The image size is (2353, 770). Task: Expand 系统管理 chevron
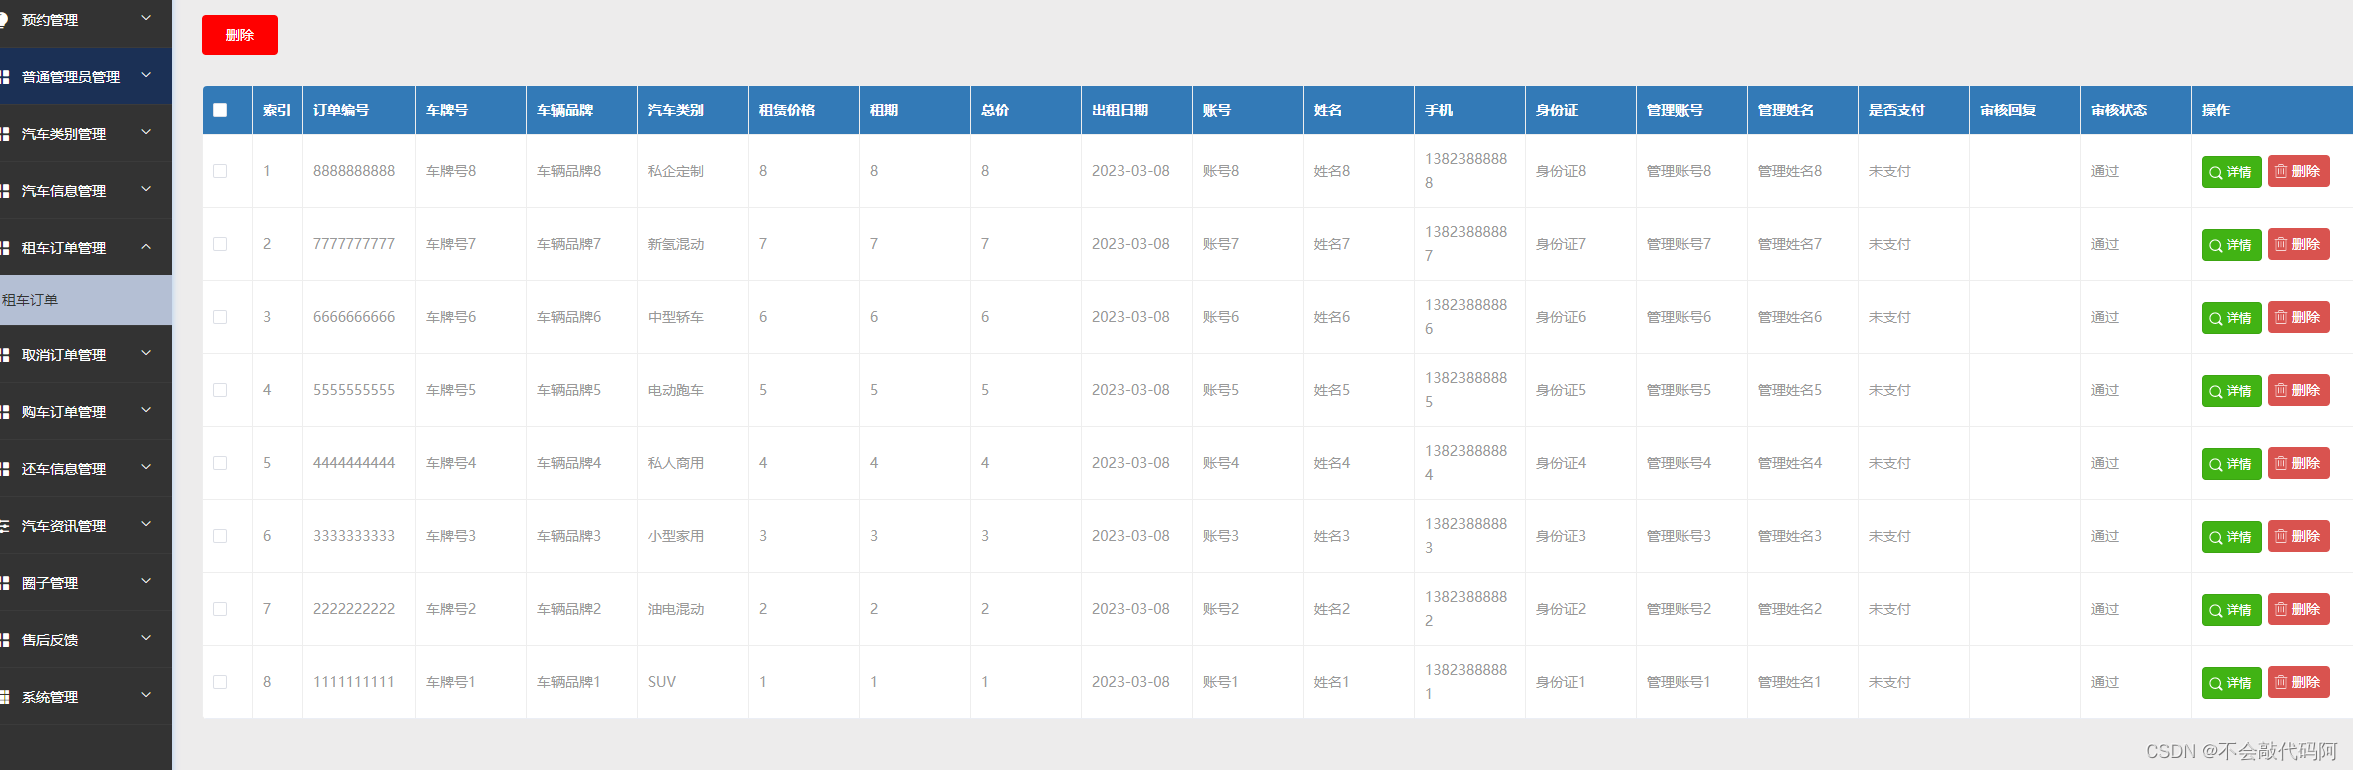[146, 695]
